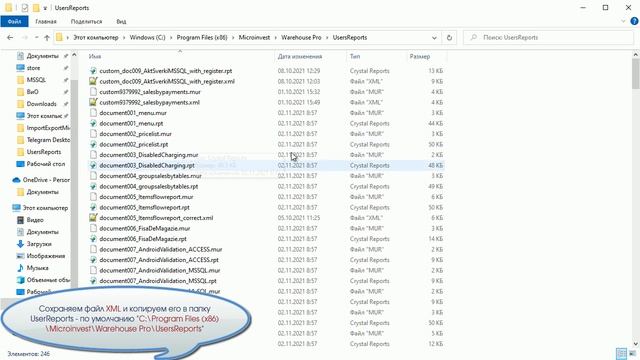This screenshot has width=640, height=360.
Task: Go to Program Files (x86) breadcrumb
Action: pyautogui.click(x=202, y=38)
